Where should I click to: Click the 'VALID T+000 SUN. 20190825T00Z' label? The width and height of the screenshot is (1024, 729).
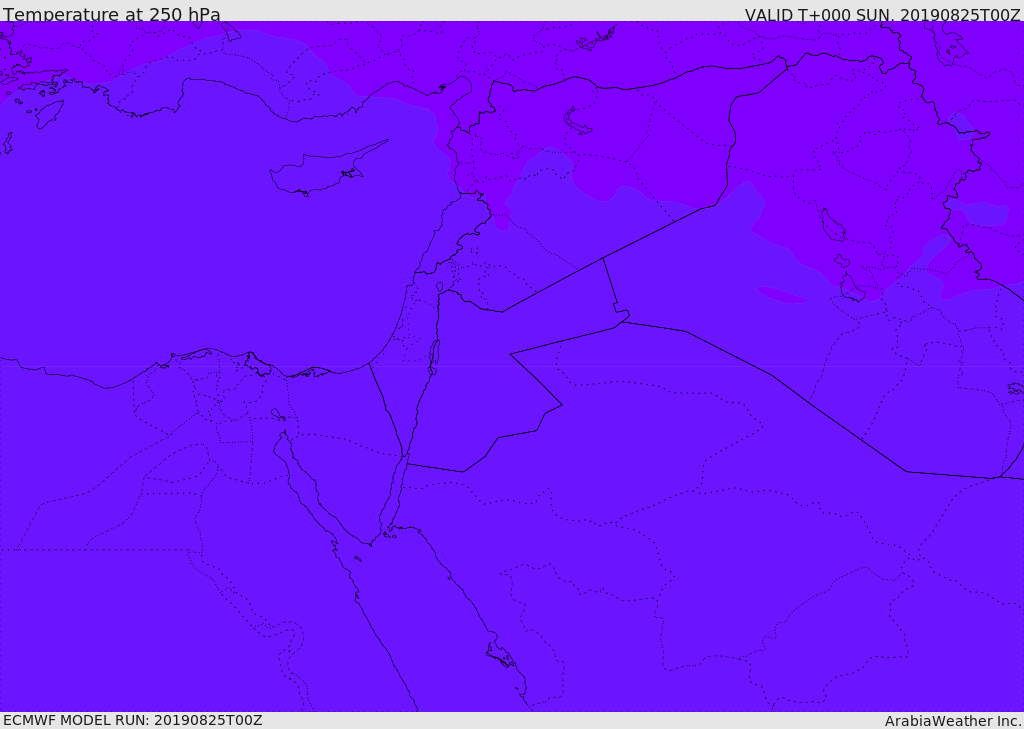click(x=882, y=14)
